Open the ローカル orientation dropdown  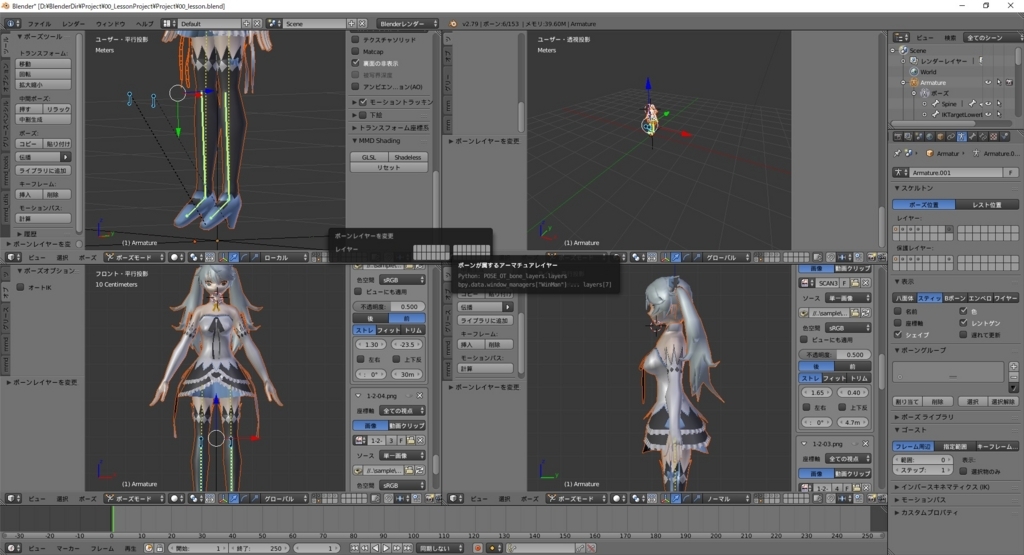pos(284,257)
